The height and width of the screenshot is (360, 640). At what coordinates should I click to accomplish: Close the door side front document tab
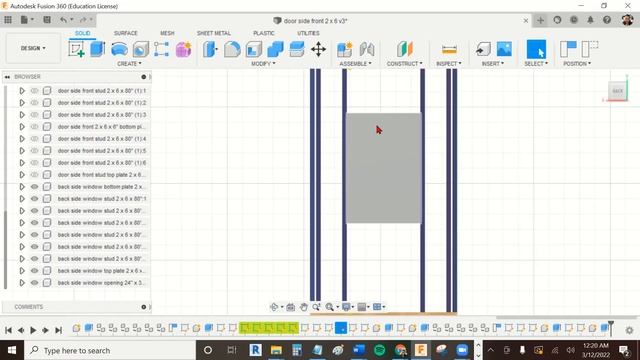[526, 20]
